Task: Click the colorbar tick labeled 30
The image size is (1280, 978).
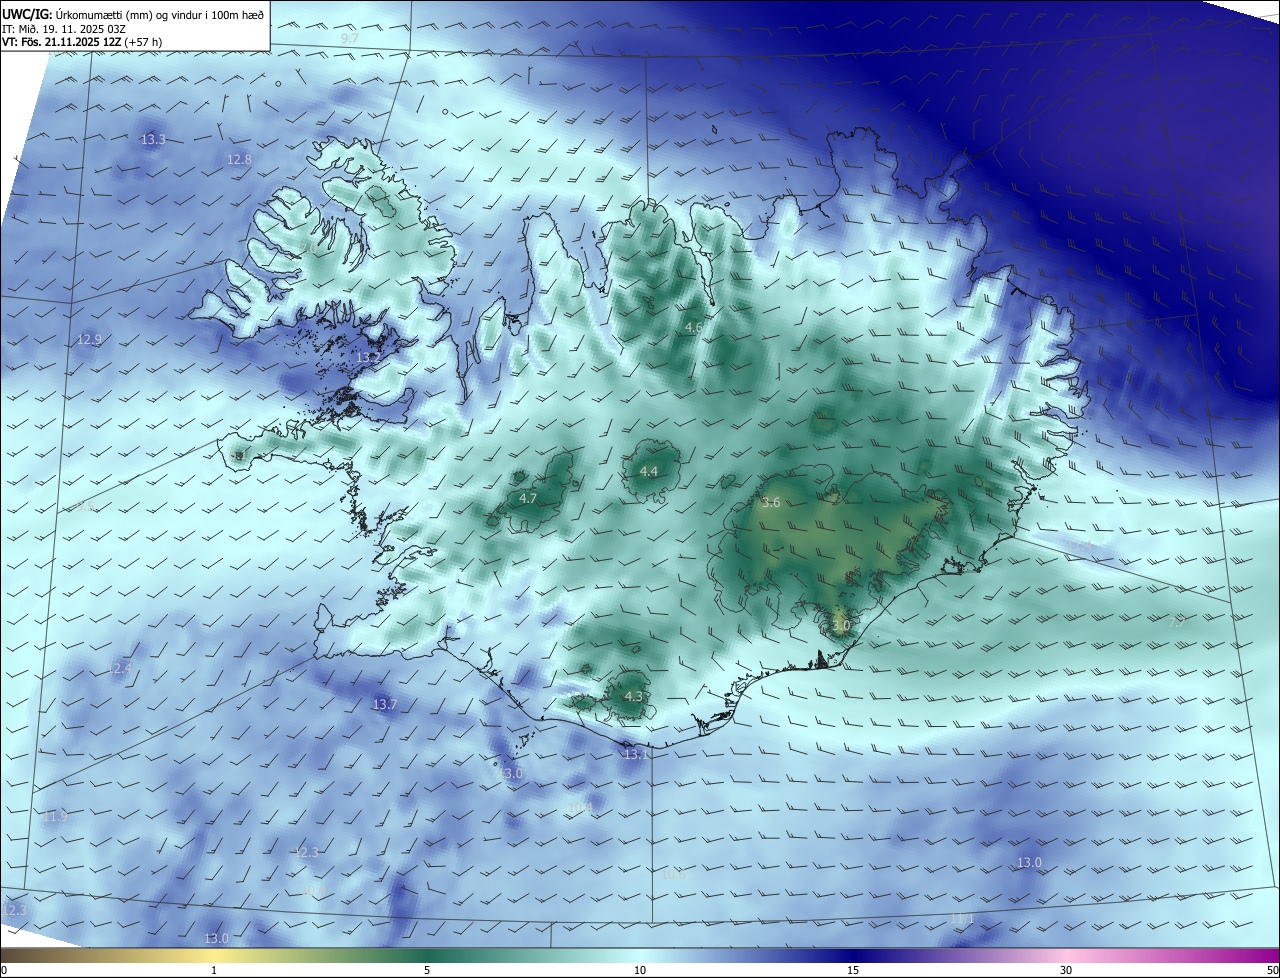Action: tap(1066, 970)
